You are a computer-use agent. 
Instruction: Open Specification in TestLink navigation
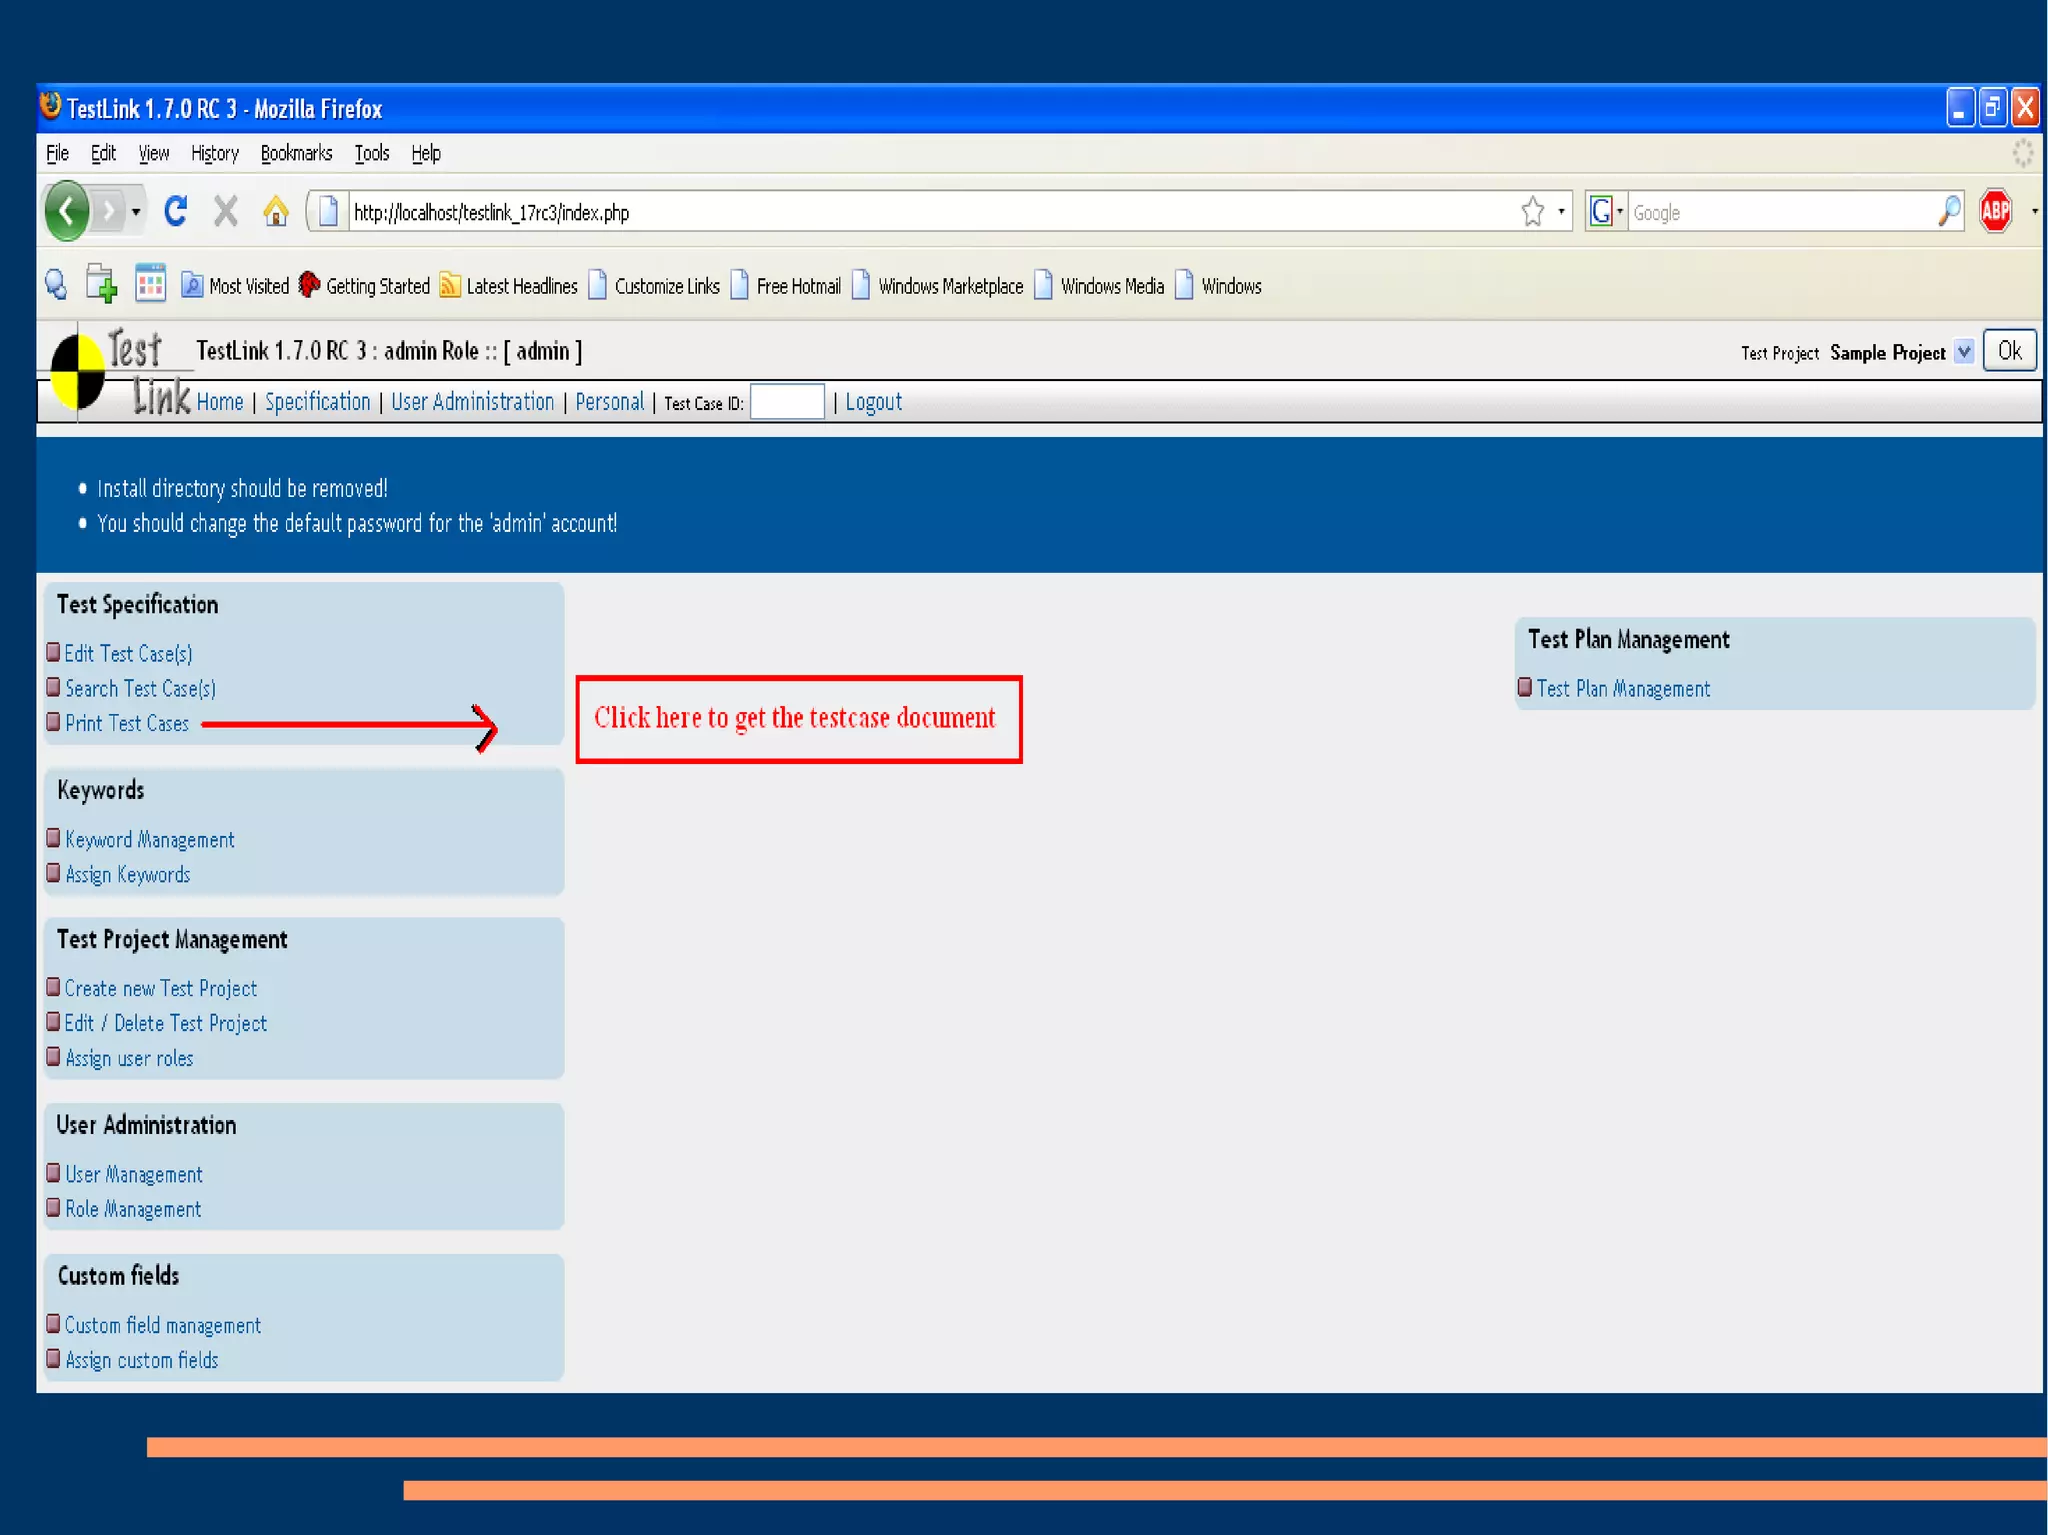[317, 402]
